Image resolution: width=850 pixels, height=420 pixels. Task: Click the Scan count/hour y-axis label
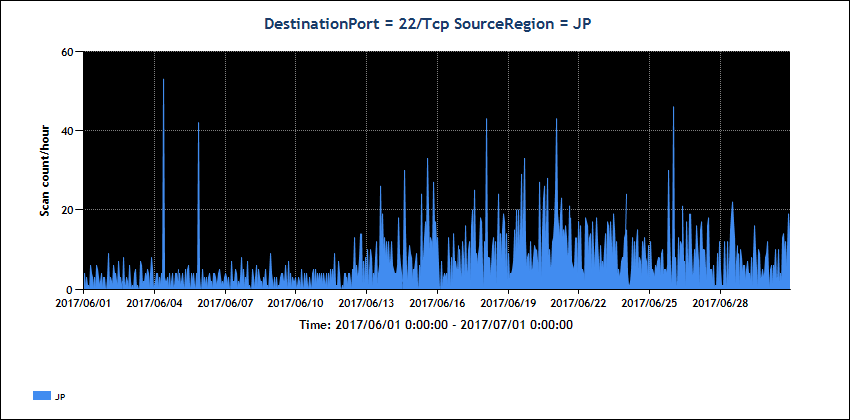pyautogui.click(x=44, y=170)
